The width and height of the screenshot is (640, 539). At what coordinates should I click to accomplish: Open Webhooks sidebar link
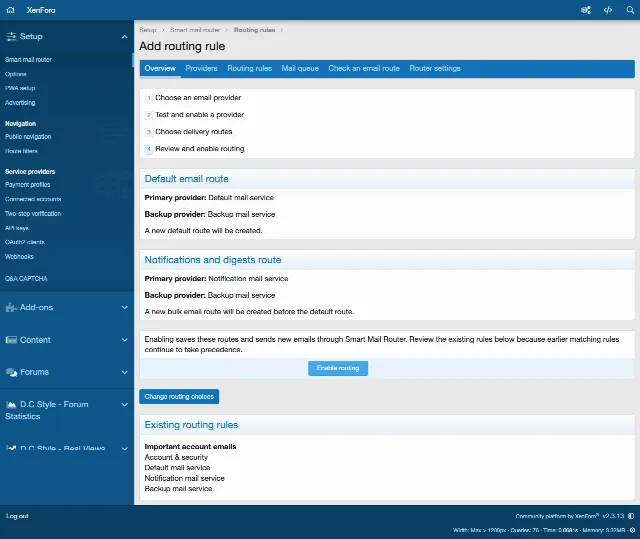(x=19, y=257)
